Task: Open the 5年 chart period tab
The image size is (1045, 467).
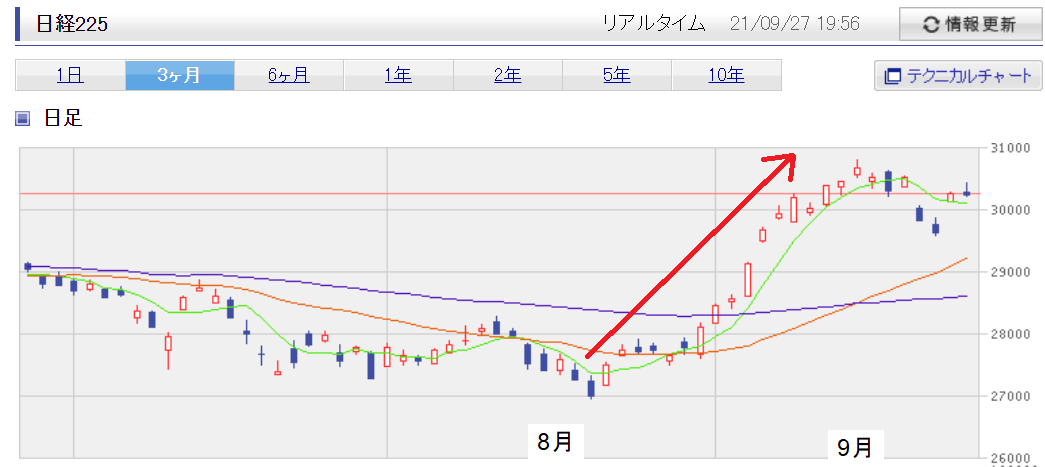Action: tap(617, 75)
